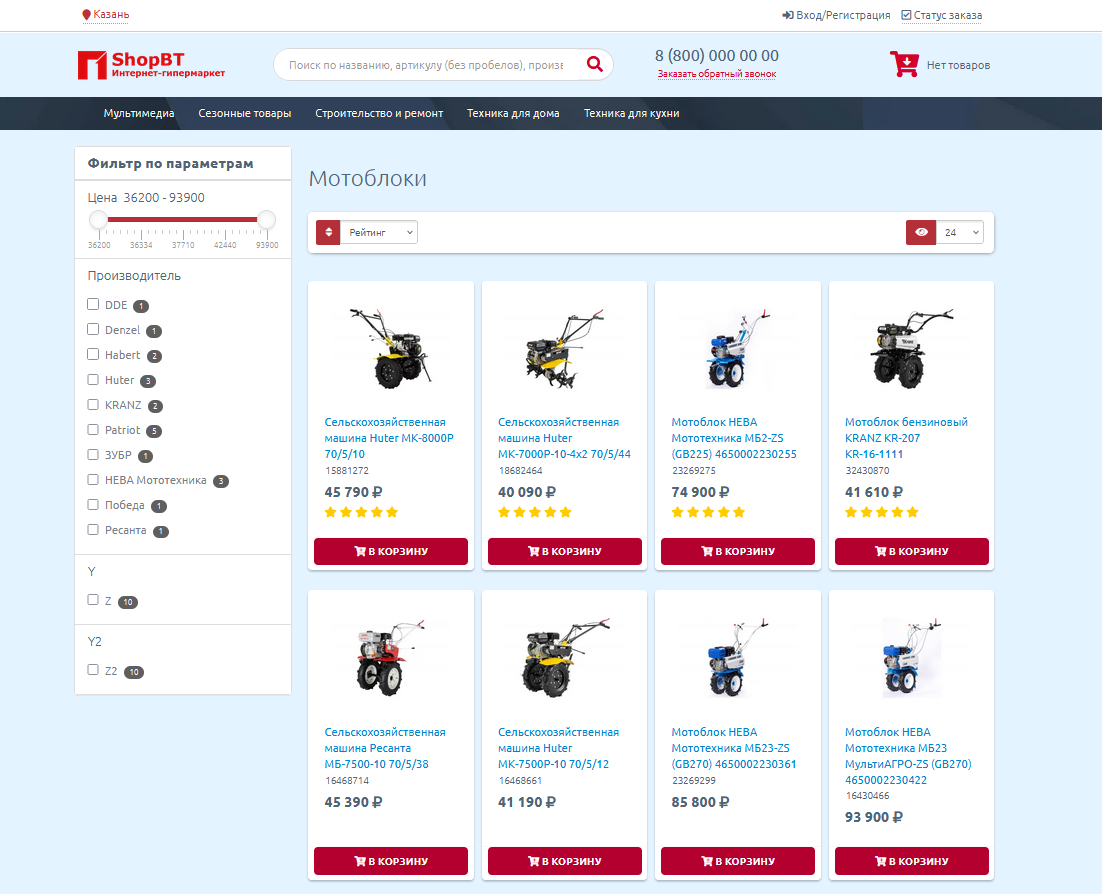1102x894 pixels.
Task: Open the Мультимедиа menu
Action: [x=139, y=113]
